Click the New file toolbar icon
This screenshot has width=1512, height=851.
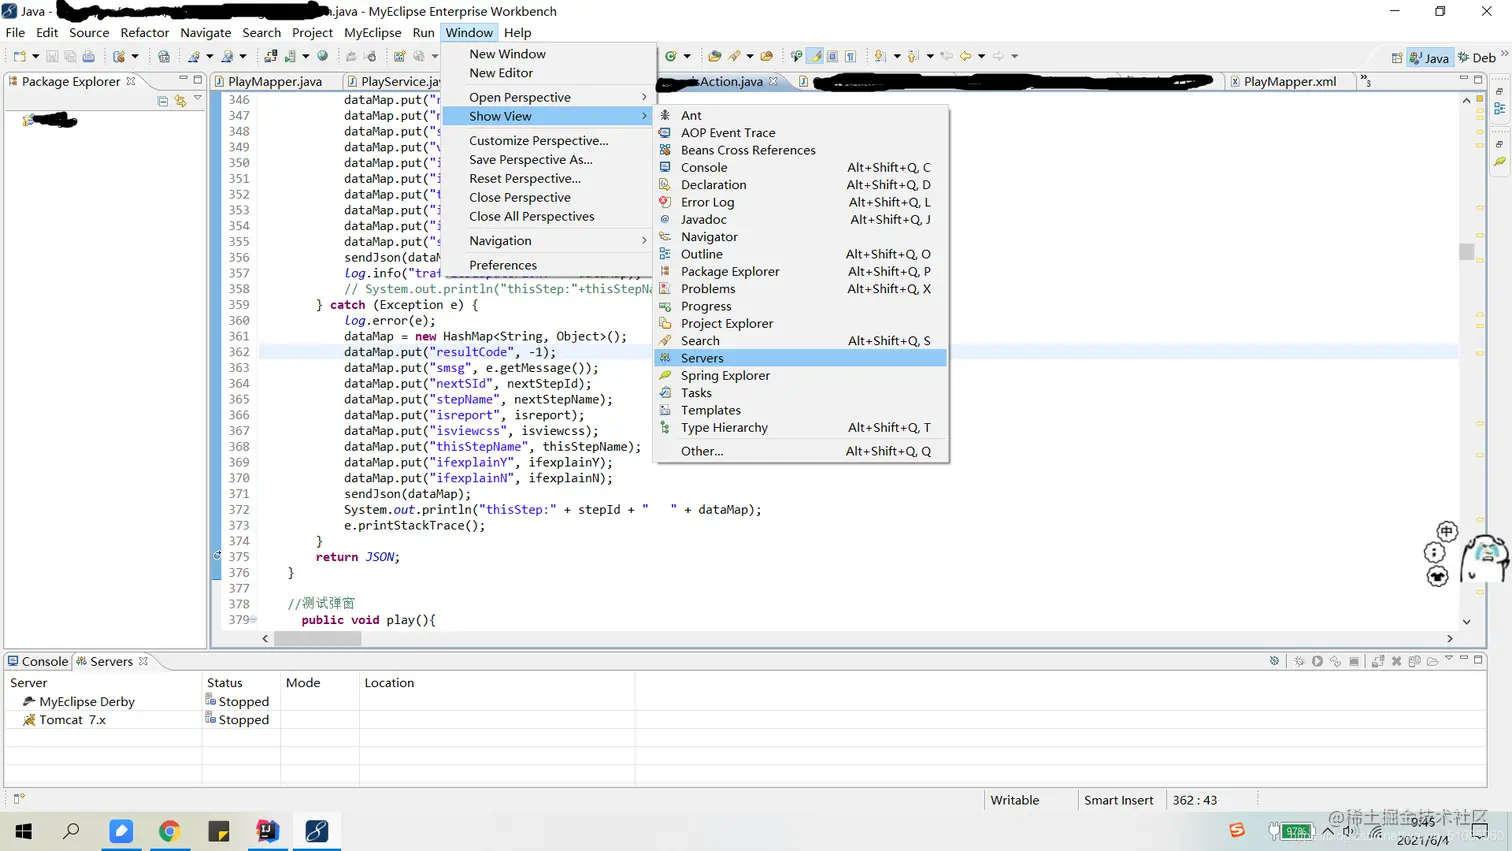click(x=20, y=56)
